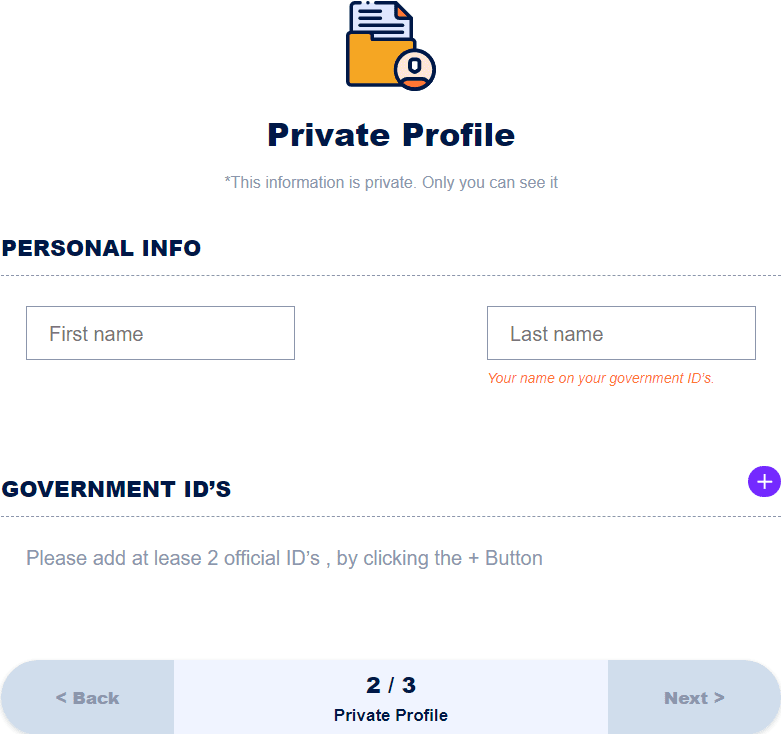This screenshot has width=781, height=734.
Task: Click the 'Please add at lease 2 official ID's' message
Action: (284, 558)
